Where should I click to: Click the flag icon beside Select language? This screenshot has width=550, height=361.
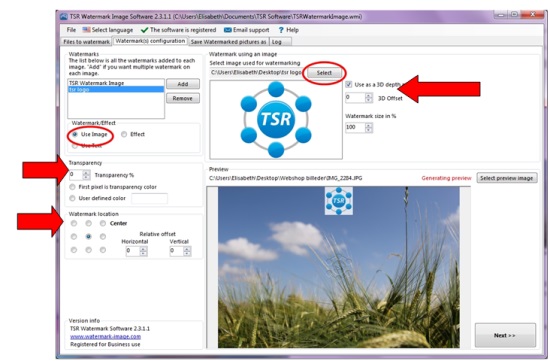[x=86, y=30]
